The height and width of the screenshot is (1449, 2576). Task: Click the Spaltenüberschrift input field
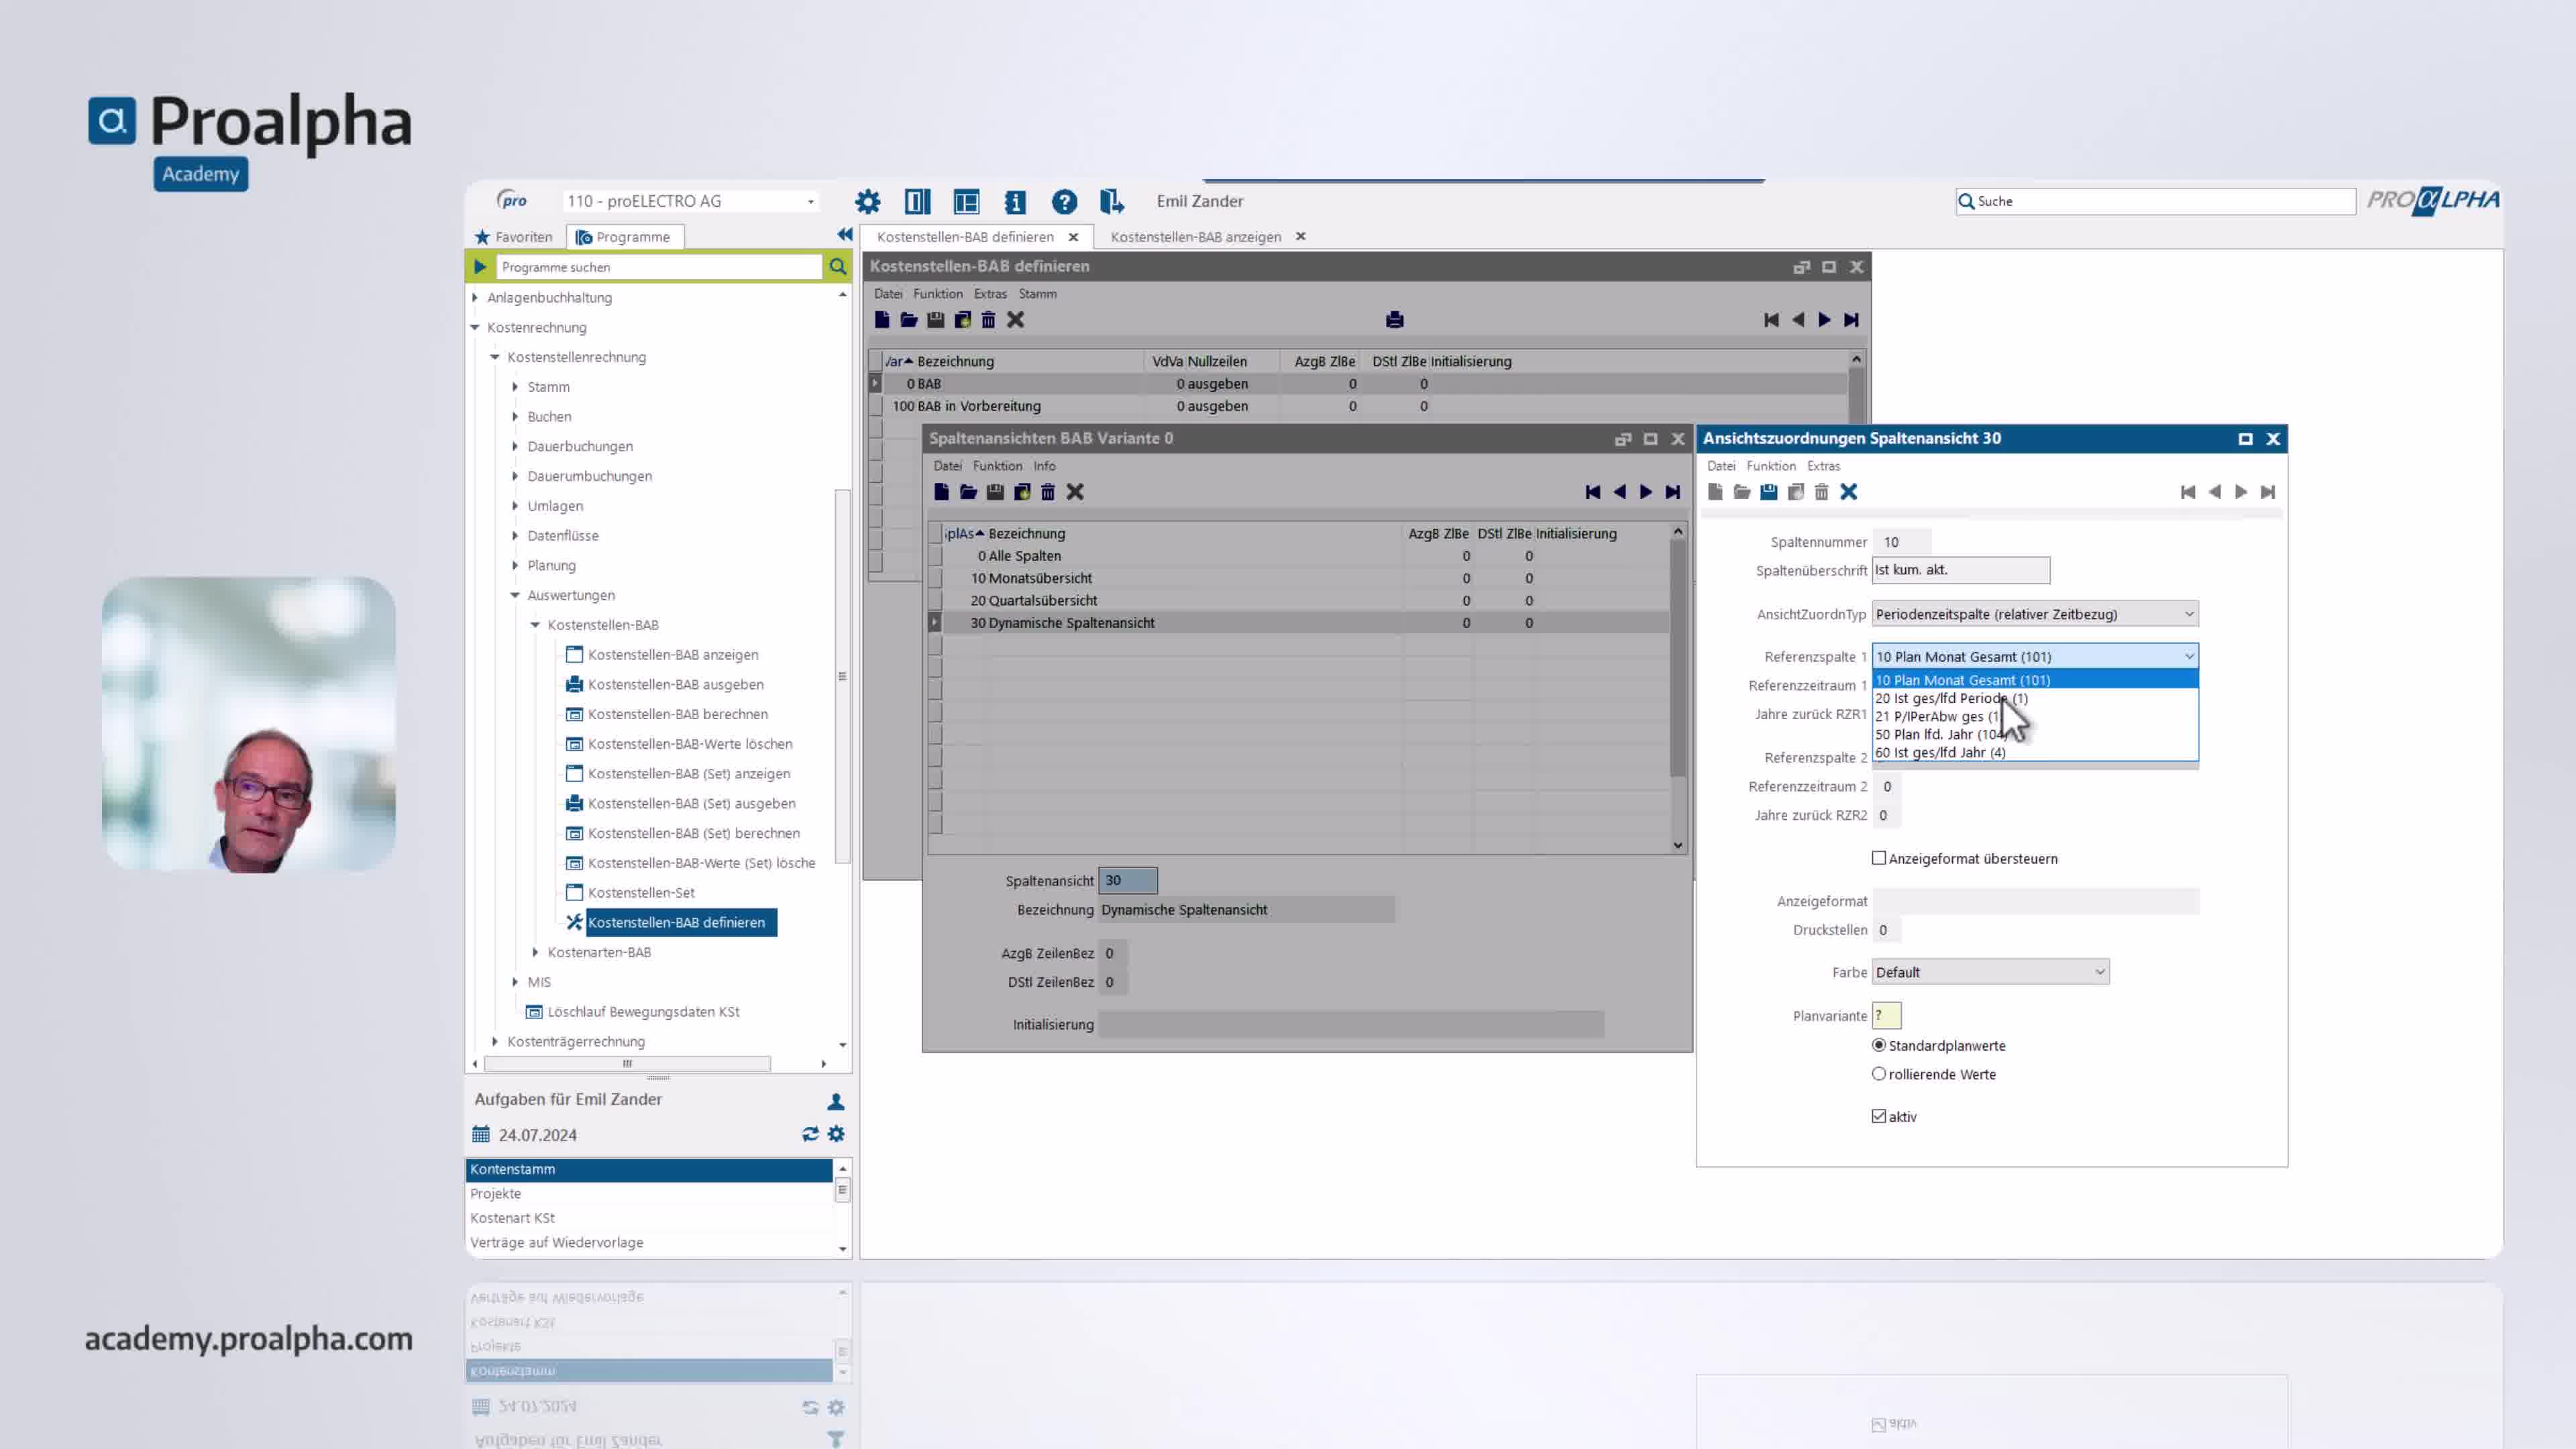(1960, 570)
